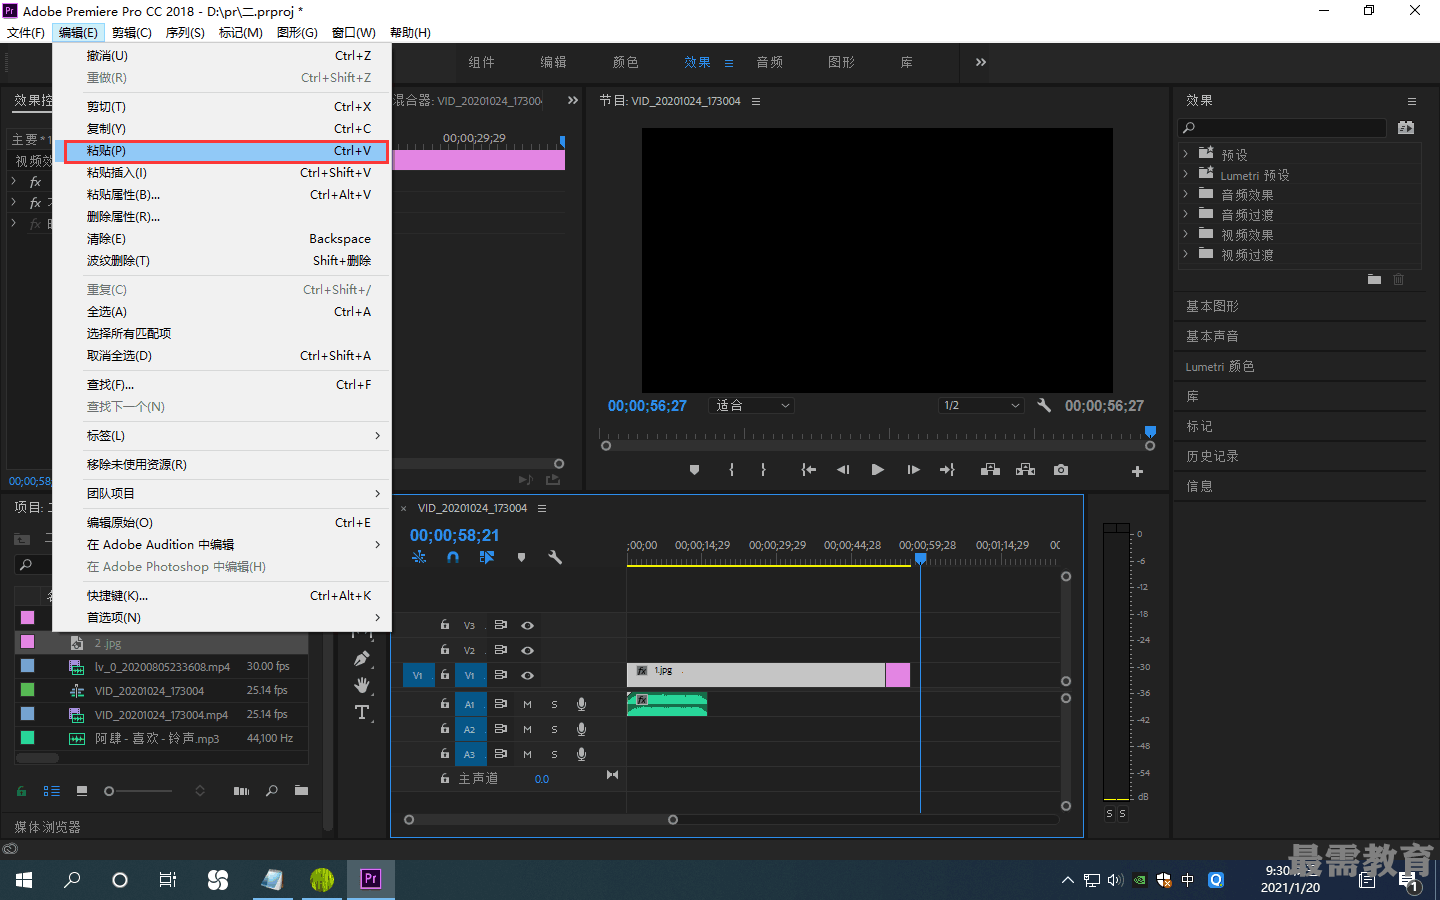The width and height of the screenshot is (1440, 900).
Task: Click the Play button in Program monitor
Action: click(x=877, y=470)
